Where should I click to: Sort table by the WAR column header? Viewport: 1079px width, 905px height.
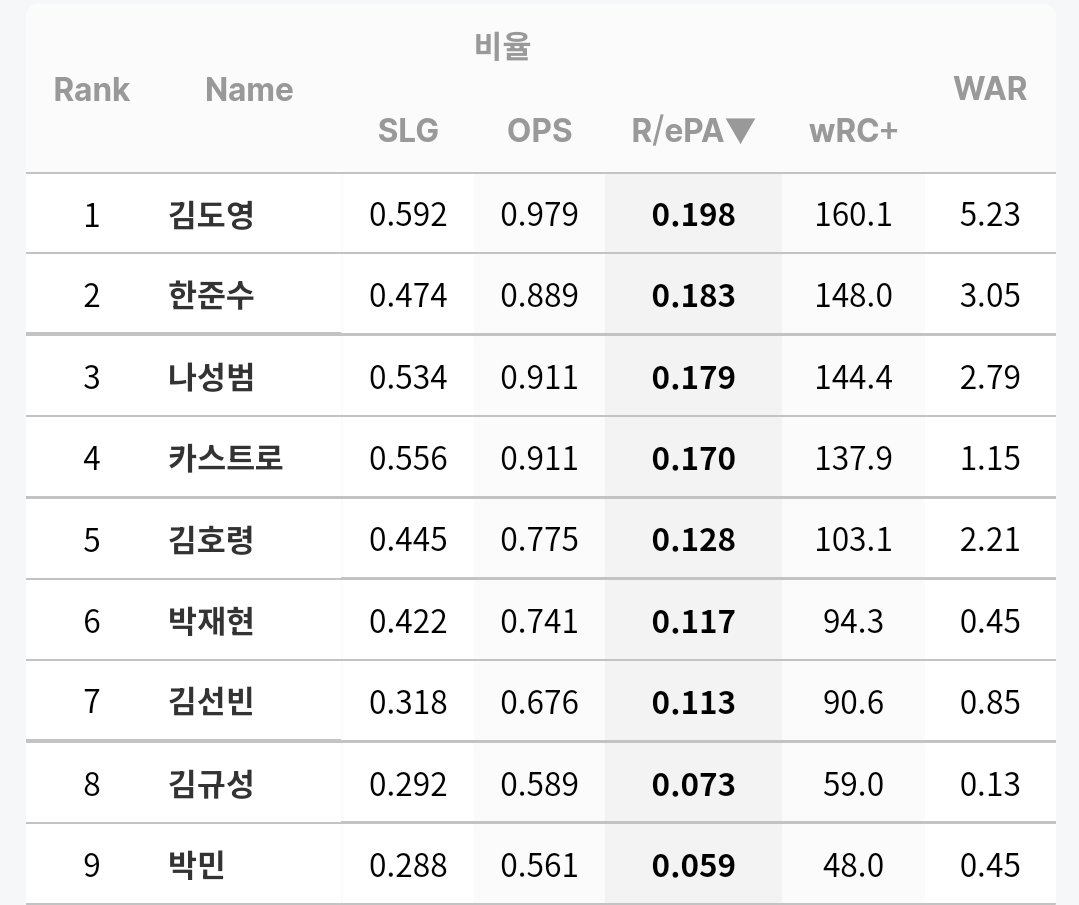point(990,89)
